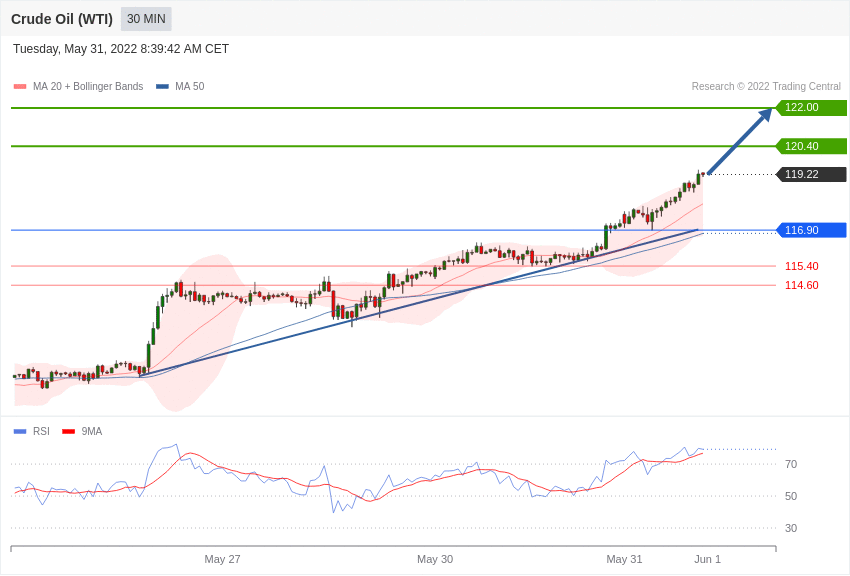Viewport: 850px width, 576px height.
Task: Click the red 115.40 support label
Action: click(801, 266)
